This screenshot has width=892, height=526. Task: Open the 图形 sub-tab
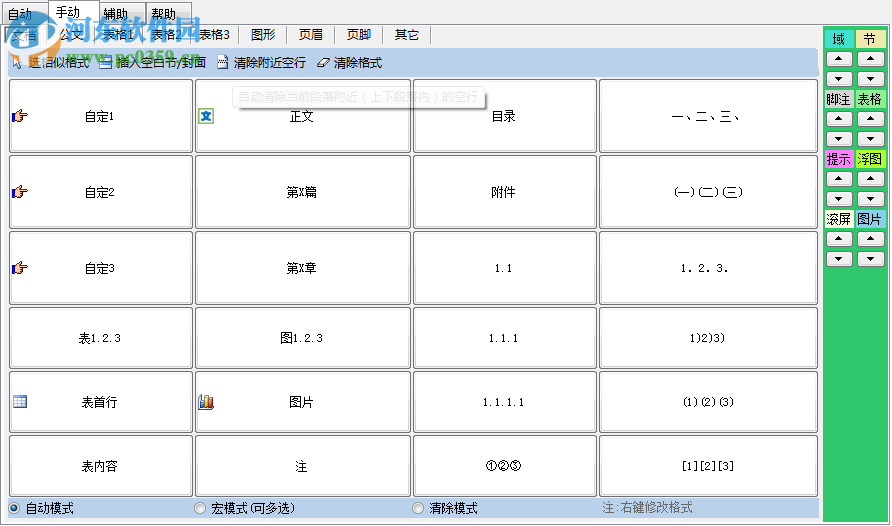pyautogui.click(x=263, y=35)
